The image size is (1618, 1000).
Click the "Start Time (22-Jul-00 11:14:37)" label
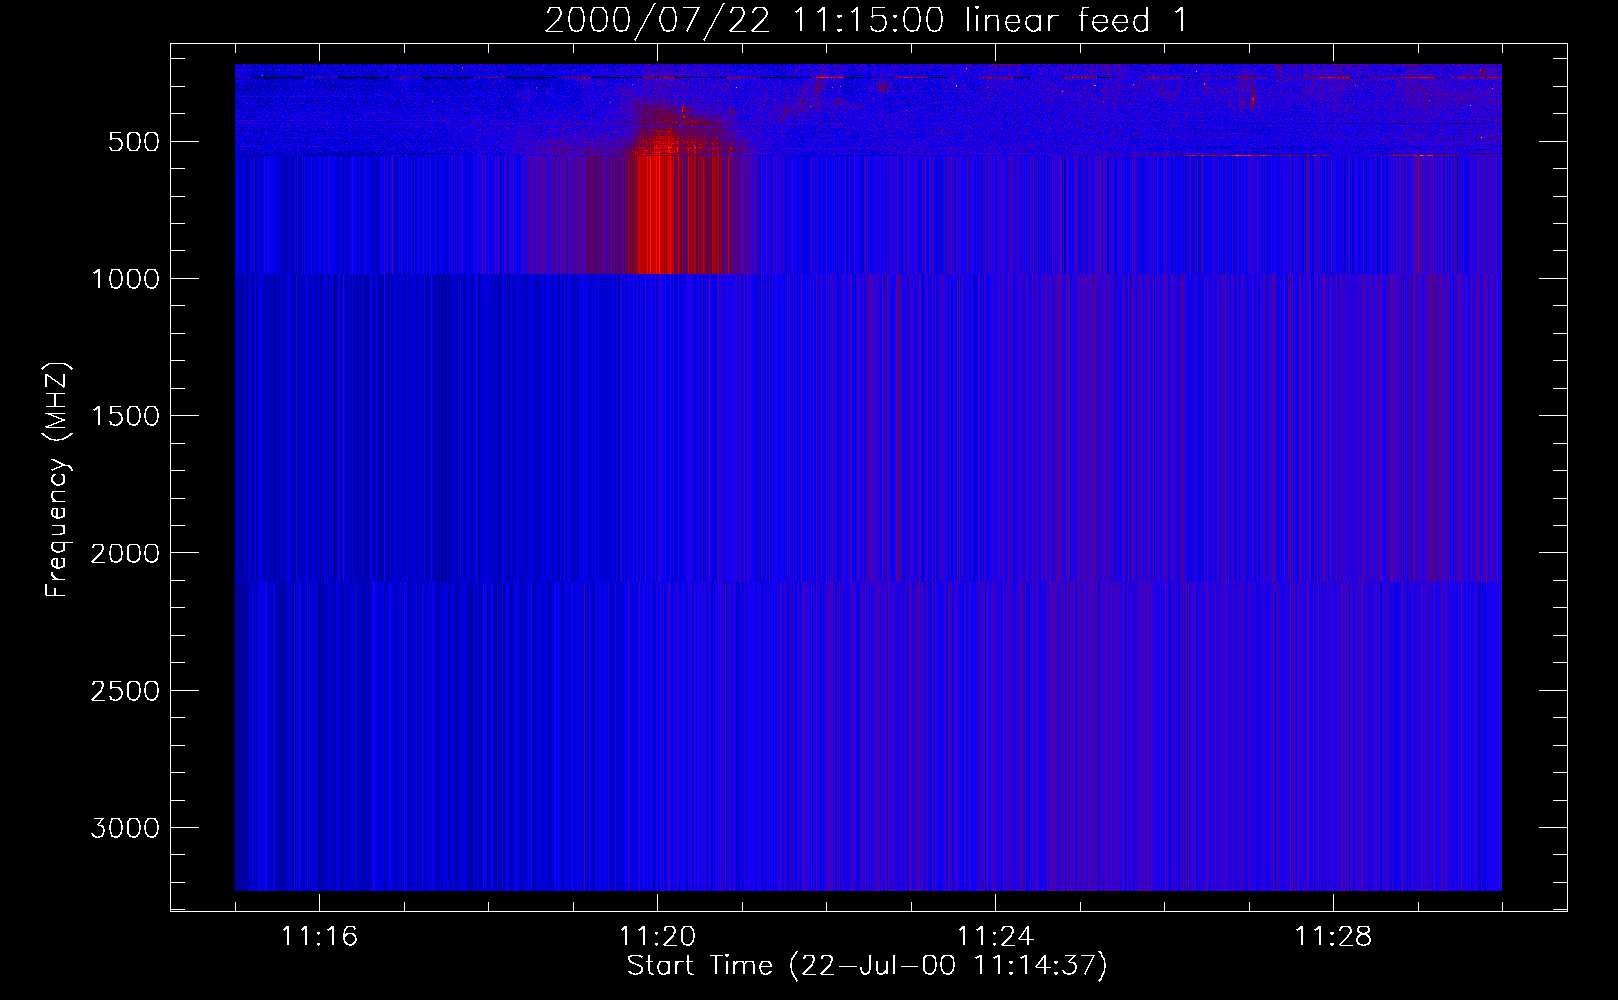(x=867, y=966)
